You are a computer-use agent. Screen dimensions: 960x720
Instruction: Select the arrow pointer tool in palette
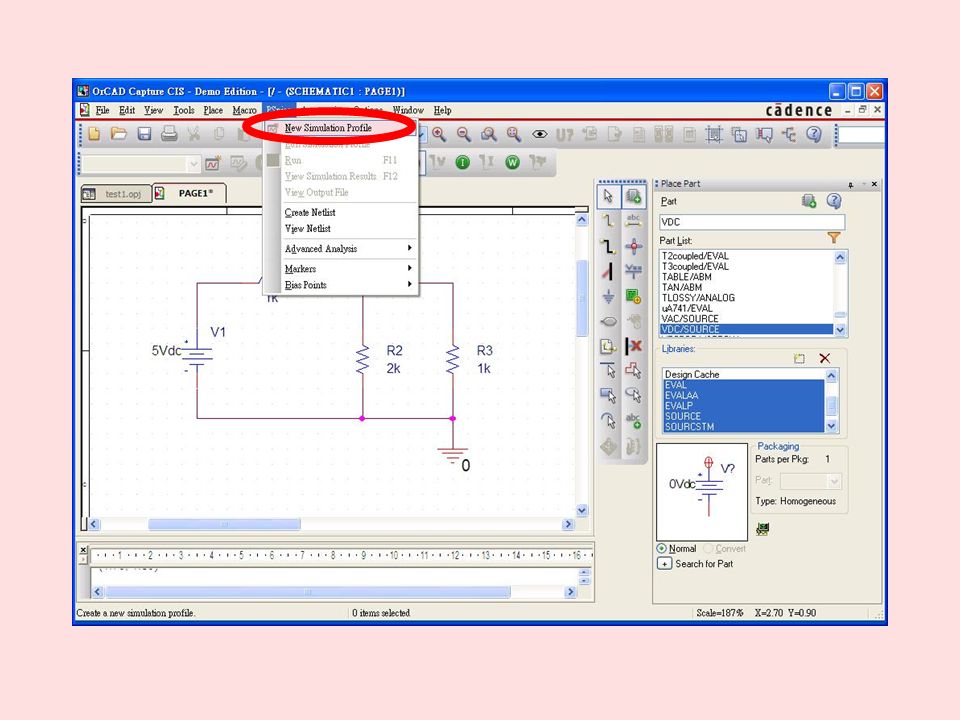(x=608, y=196)
